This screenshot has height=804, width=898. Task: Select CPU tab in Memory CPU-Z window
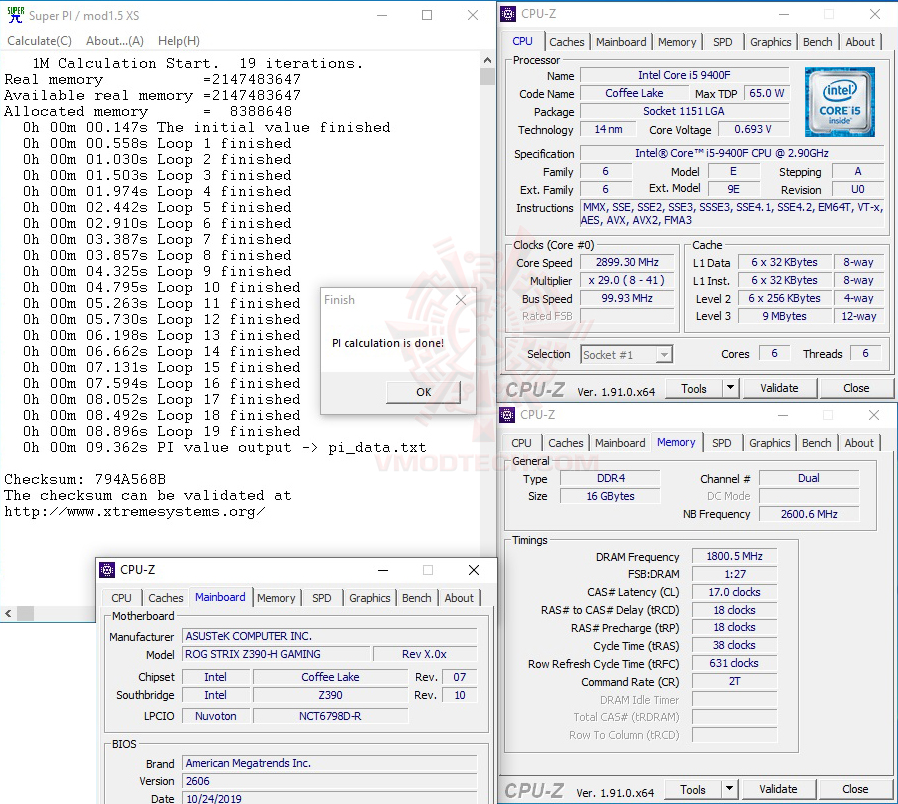[x=521, y=443]
